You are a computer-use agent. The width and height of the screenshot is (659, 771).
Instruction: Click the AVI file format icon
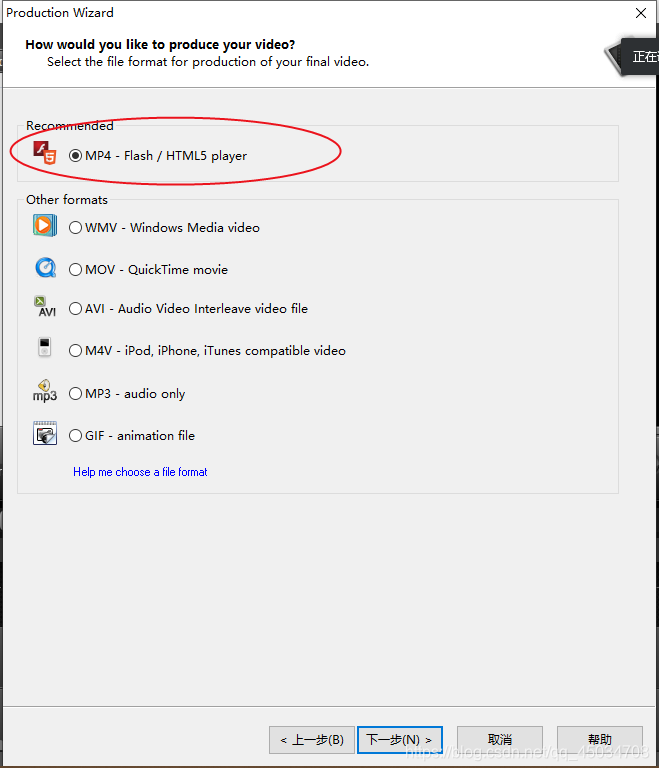tap(45, 306)
